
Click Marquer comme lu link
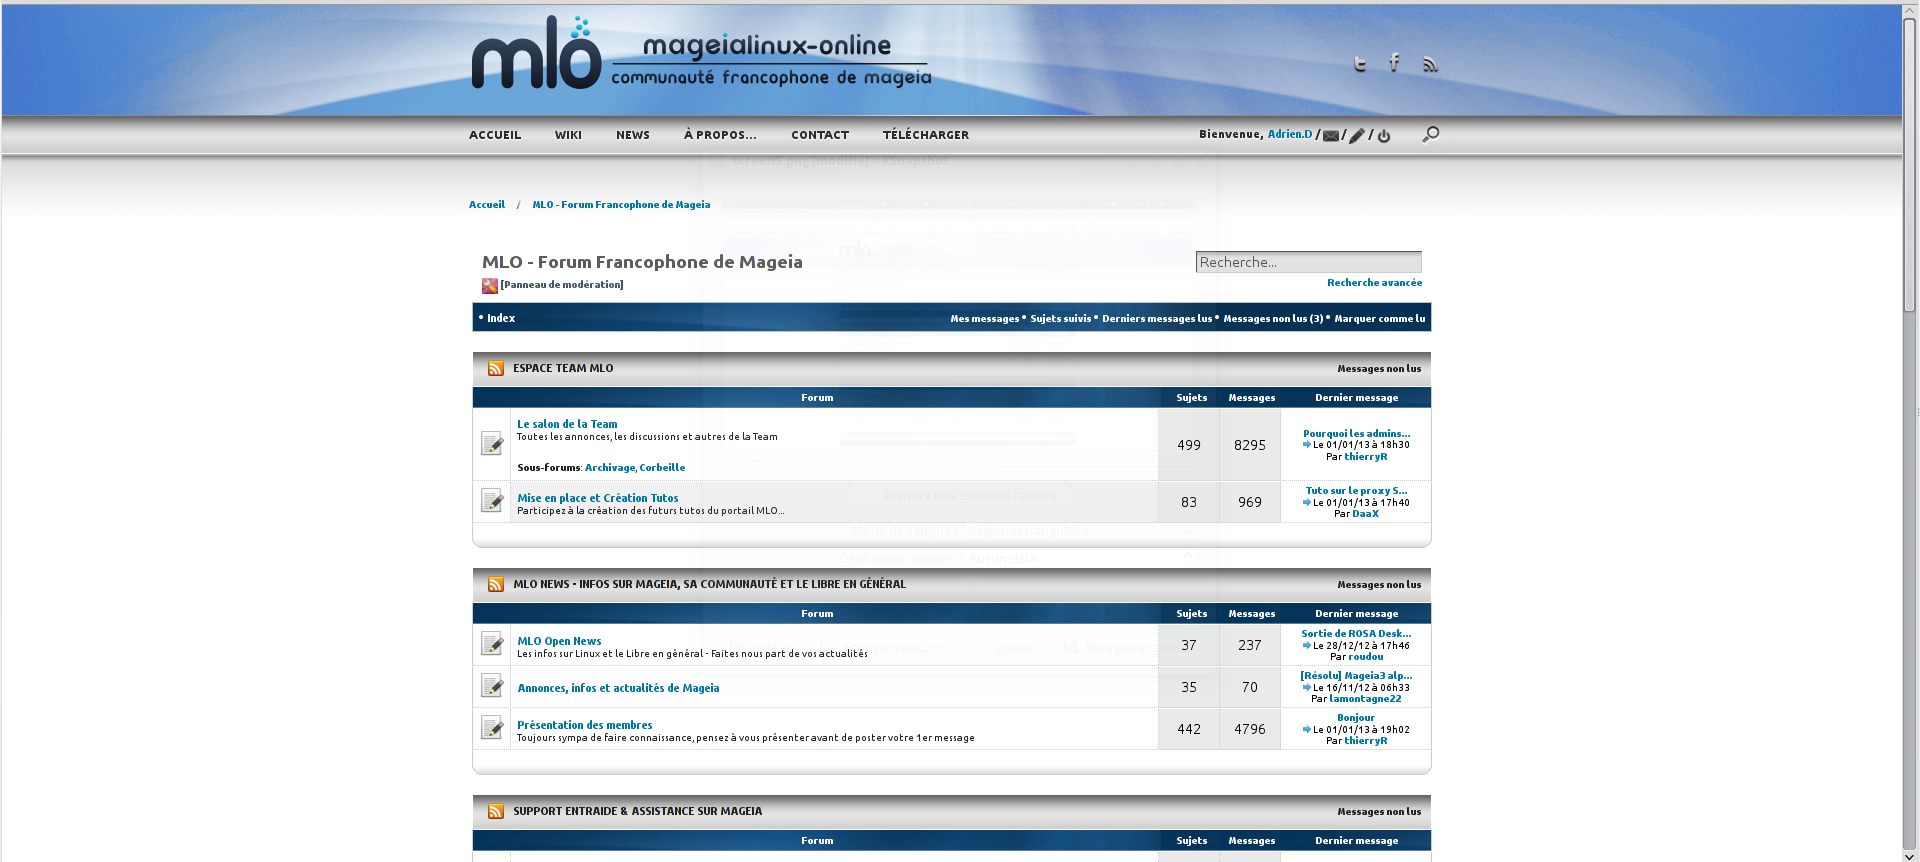pyautogui.click(x=1380, y=319)
